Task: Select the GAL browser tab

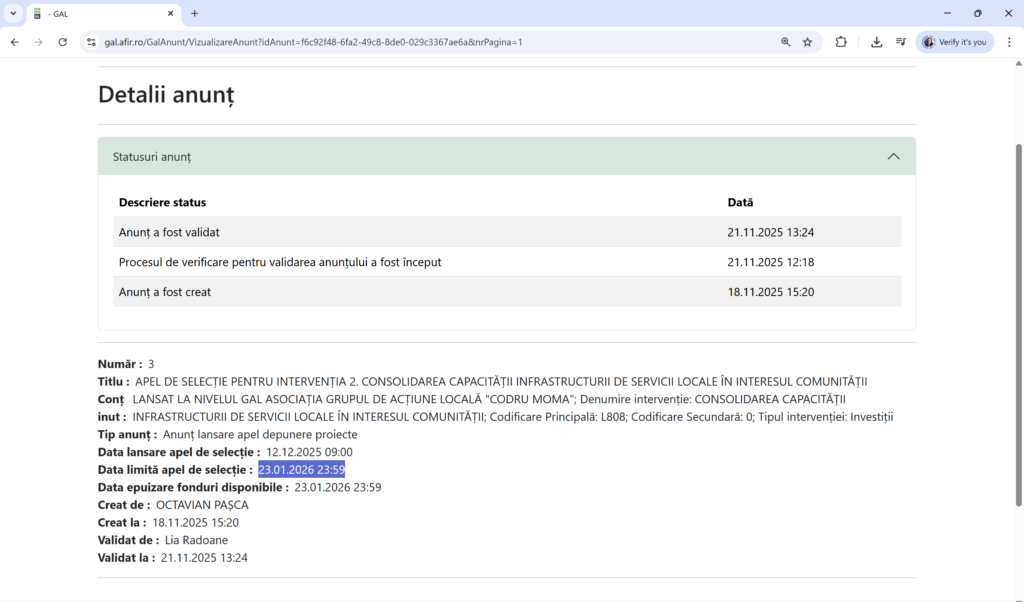Action: tap(104, 14)
